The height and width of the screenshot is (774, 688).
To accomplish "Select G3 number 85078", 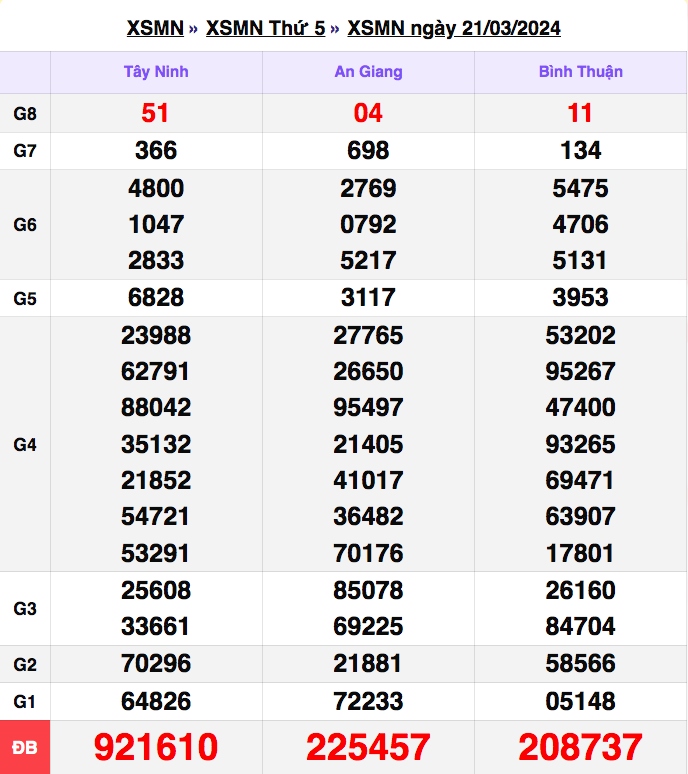I will [x=368, y=590].
